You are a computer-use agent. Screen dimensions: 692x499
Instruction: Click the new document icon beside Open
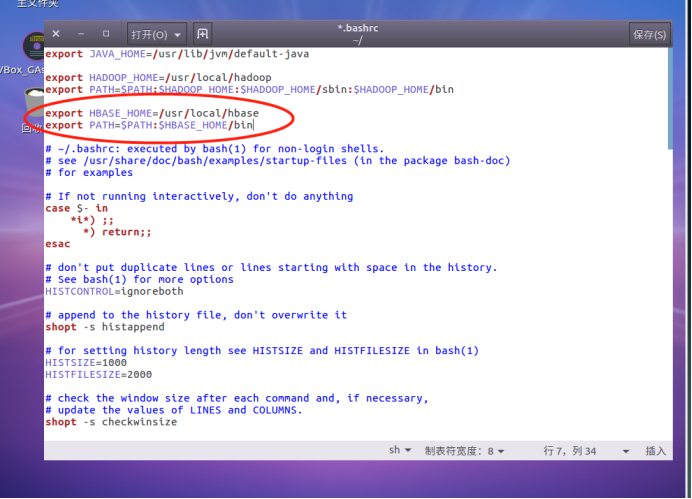pos(203,34)
